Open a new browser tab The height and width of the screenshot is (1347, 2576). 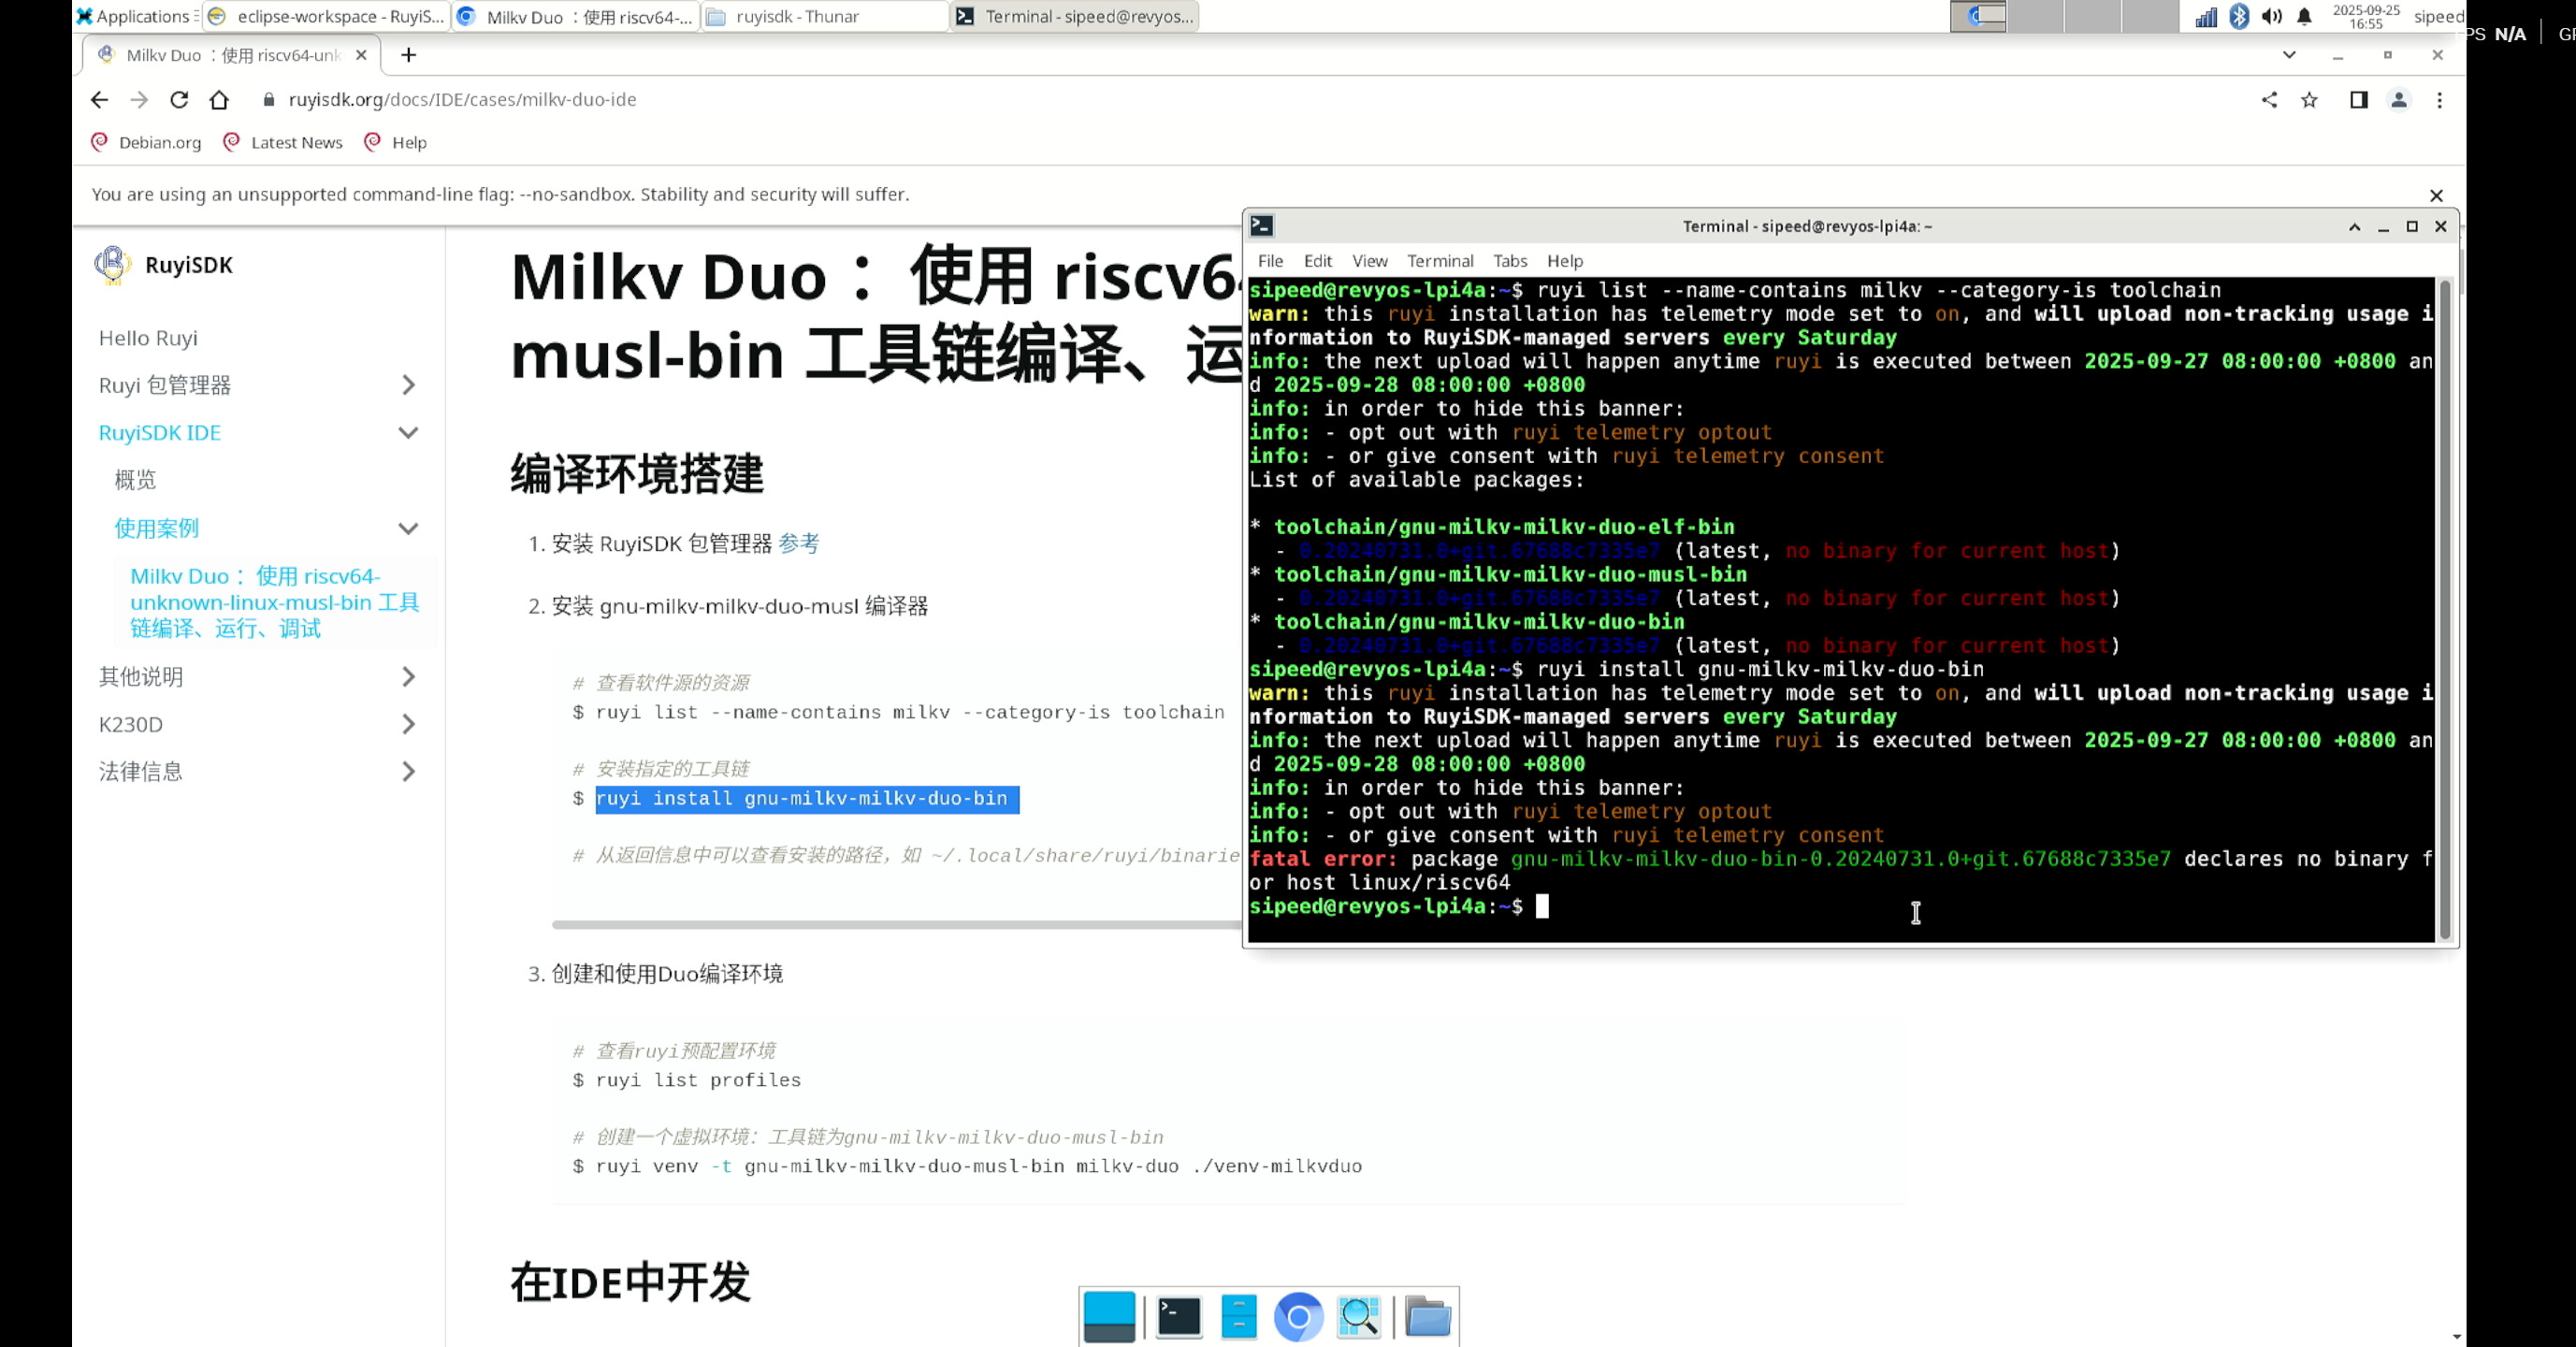click(408, 55)
